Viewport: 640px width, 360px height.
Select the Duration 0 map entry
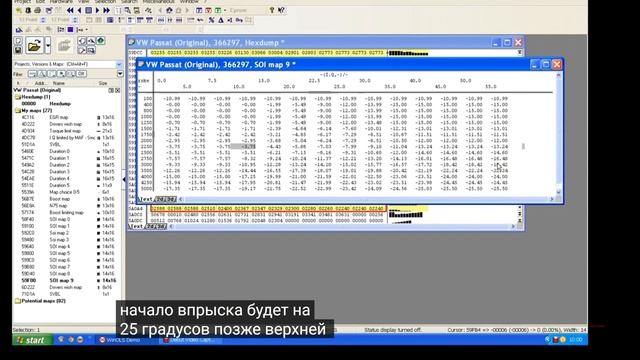tap(61, 151)
